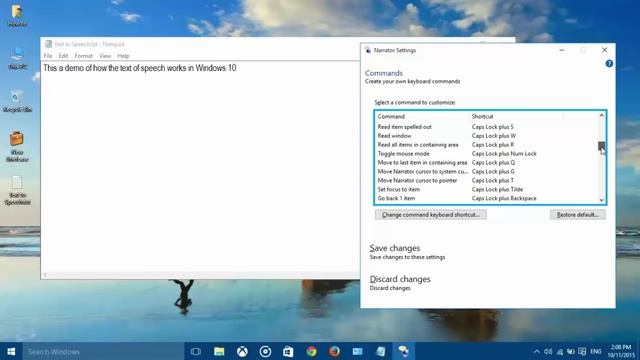
Task: Open the network status tray icon
Action: [560, 351]
